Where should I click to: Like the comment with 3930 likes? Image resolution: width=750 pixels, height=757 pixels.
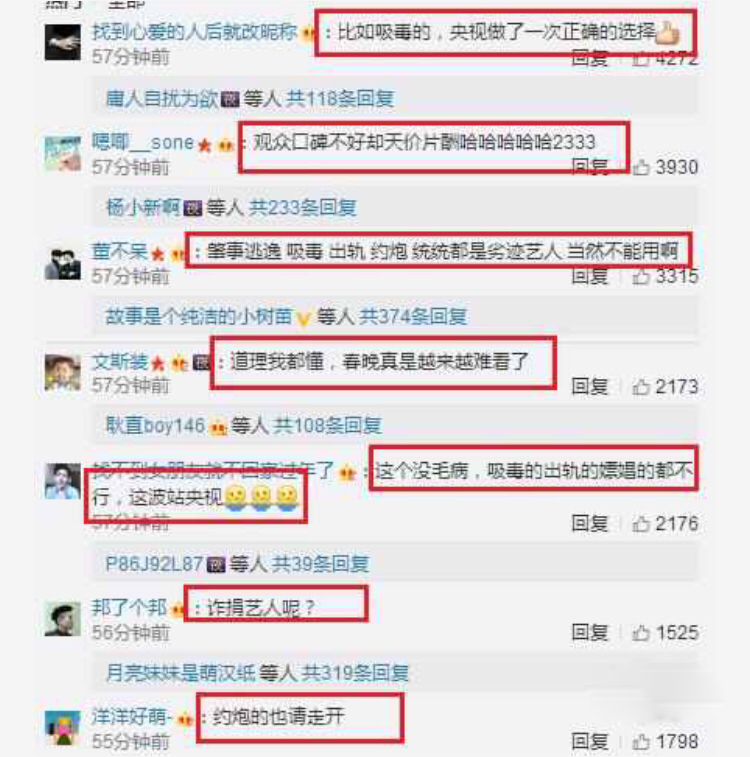(640, 168)
